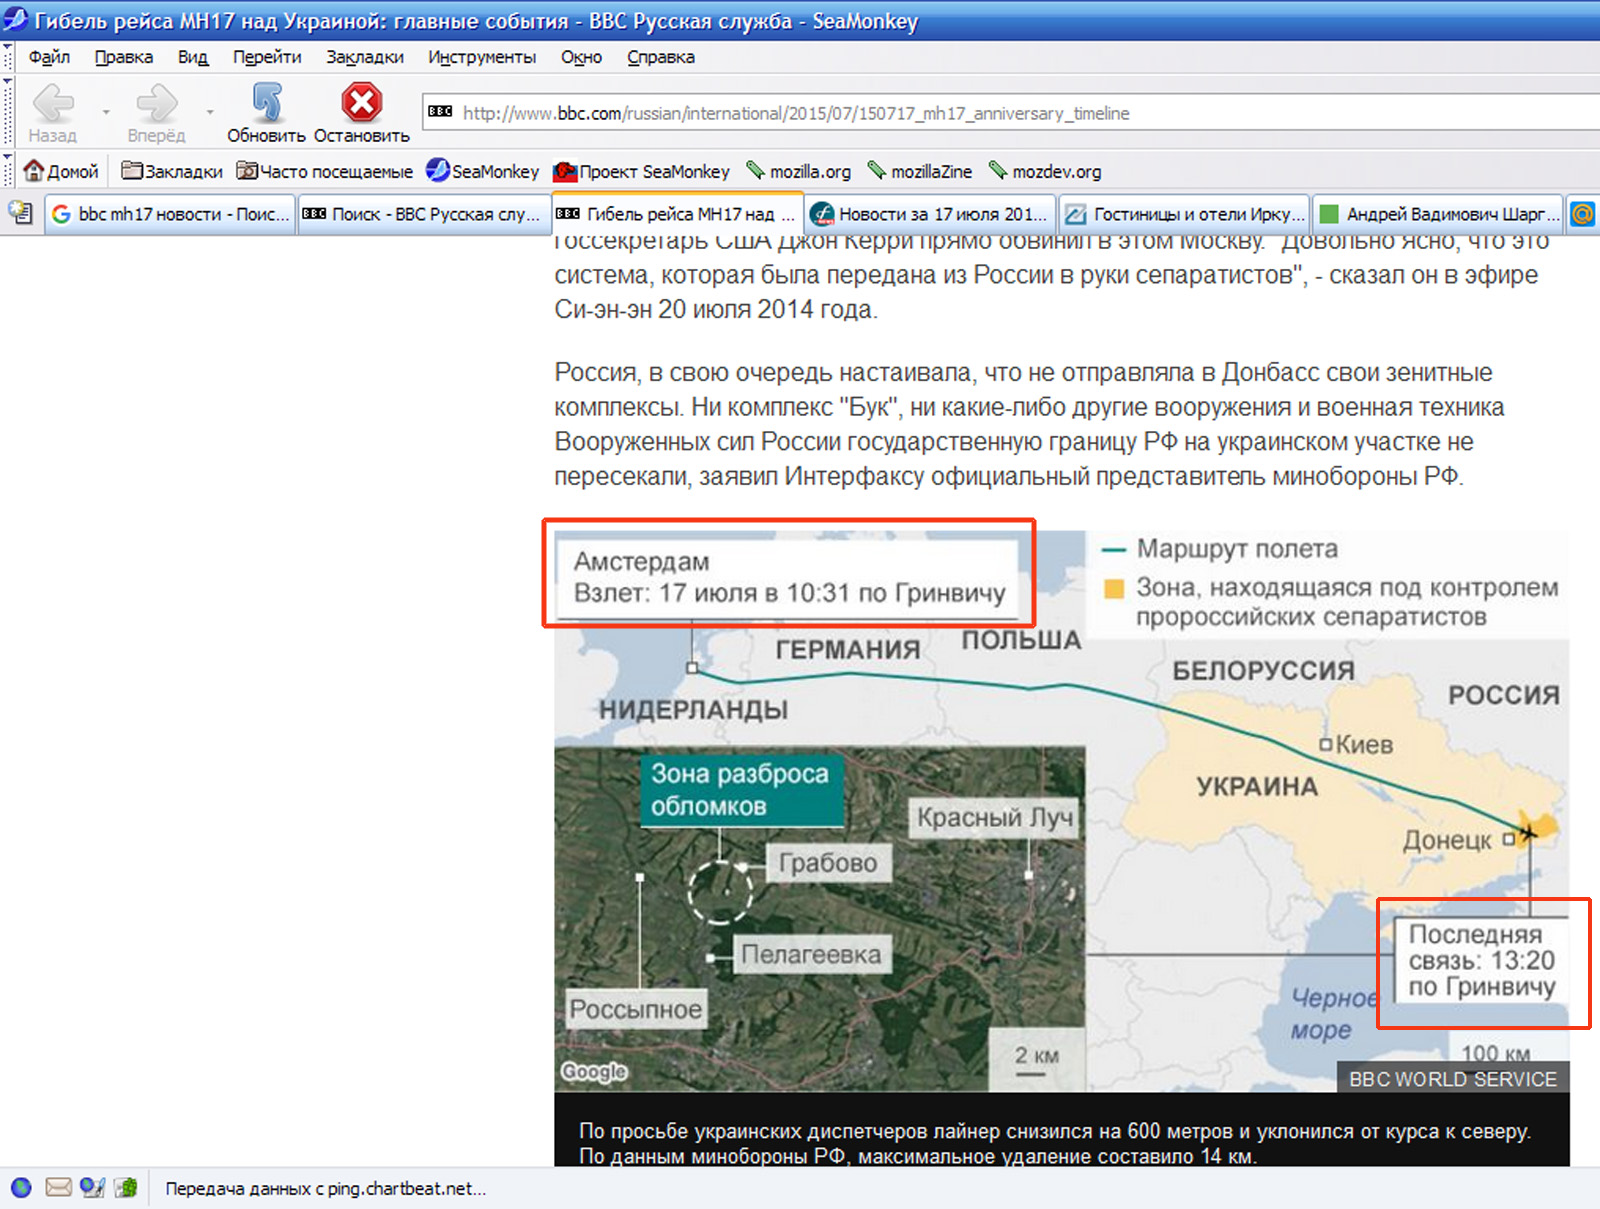Screen dimensions: 1600x1209
Task: Open the Инструменты menu
Action: [482, 57]
